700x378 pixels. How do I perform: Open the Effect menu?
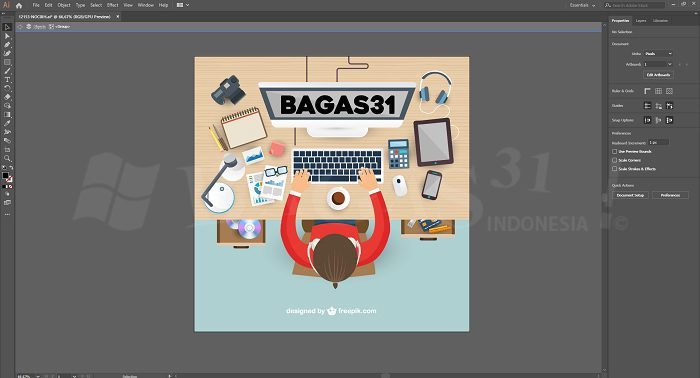pos(112,5)
